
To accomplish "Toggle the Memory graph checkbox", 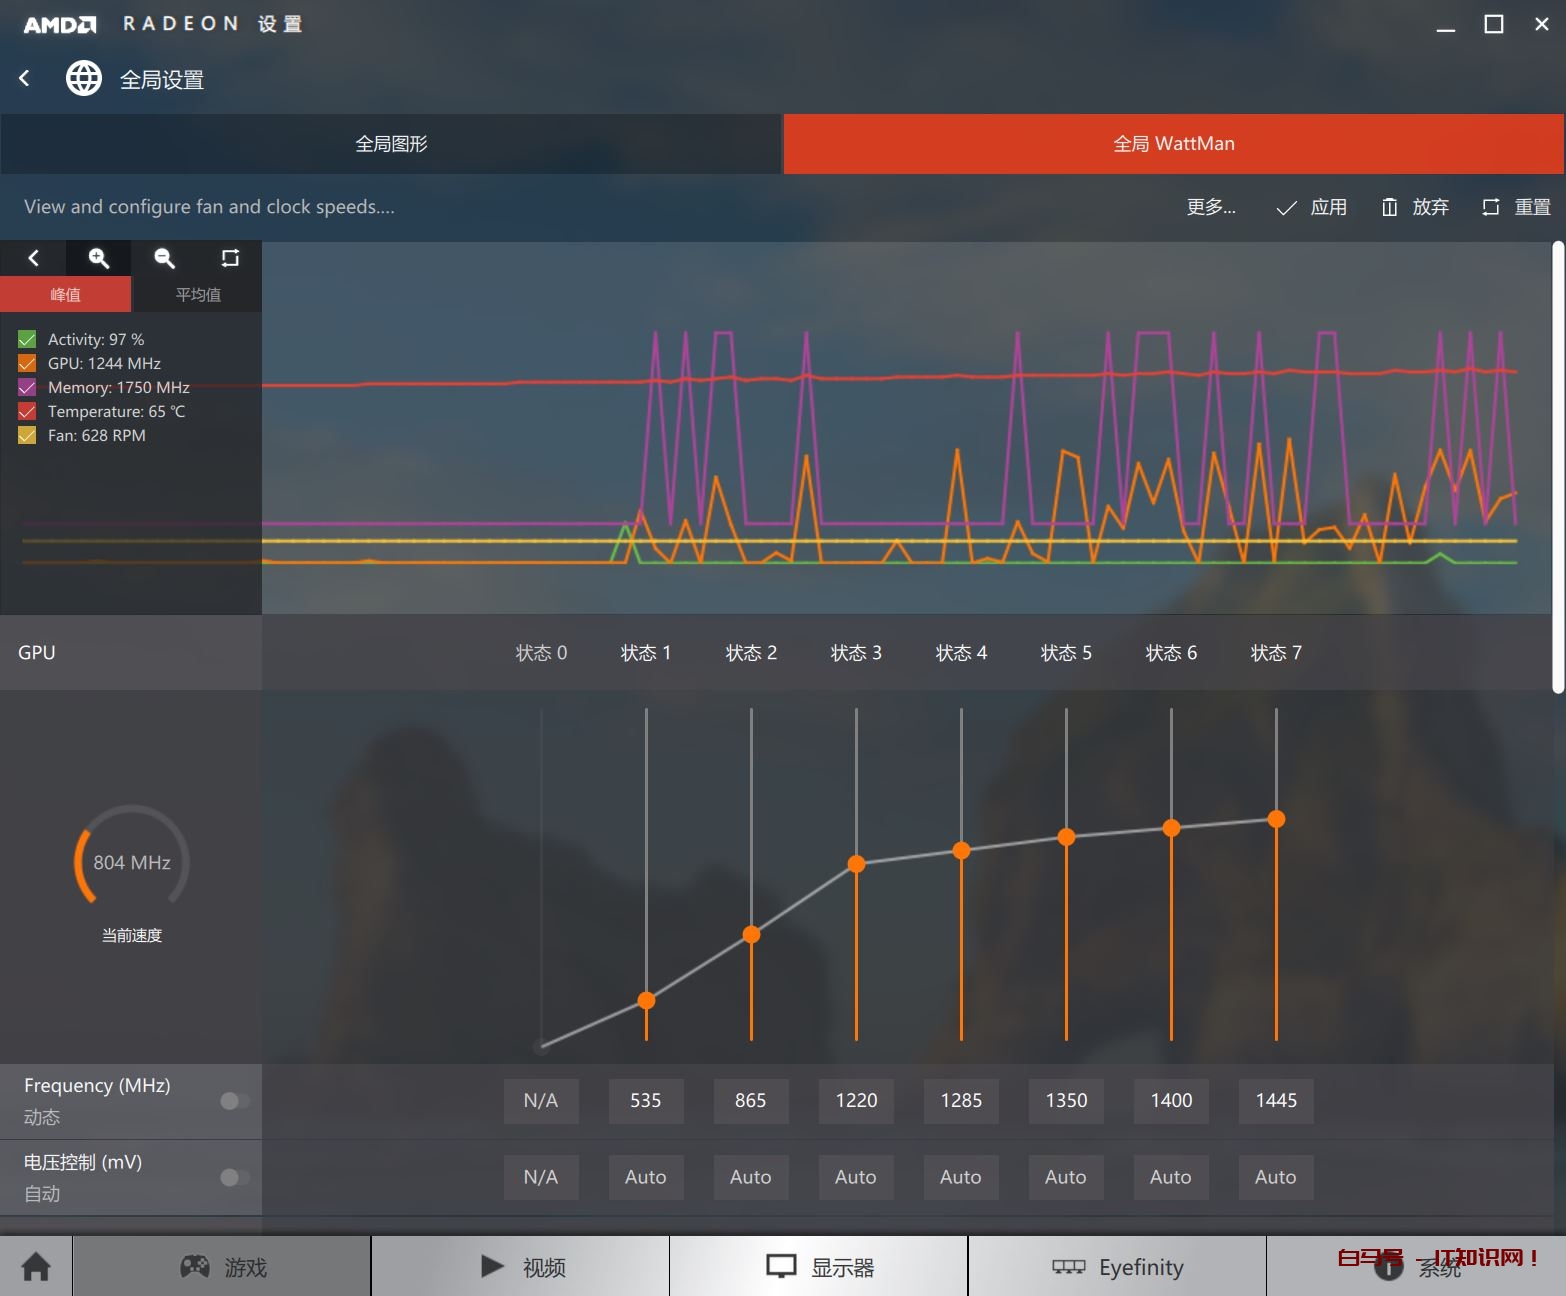I will pos(27,388).
